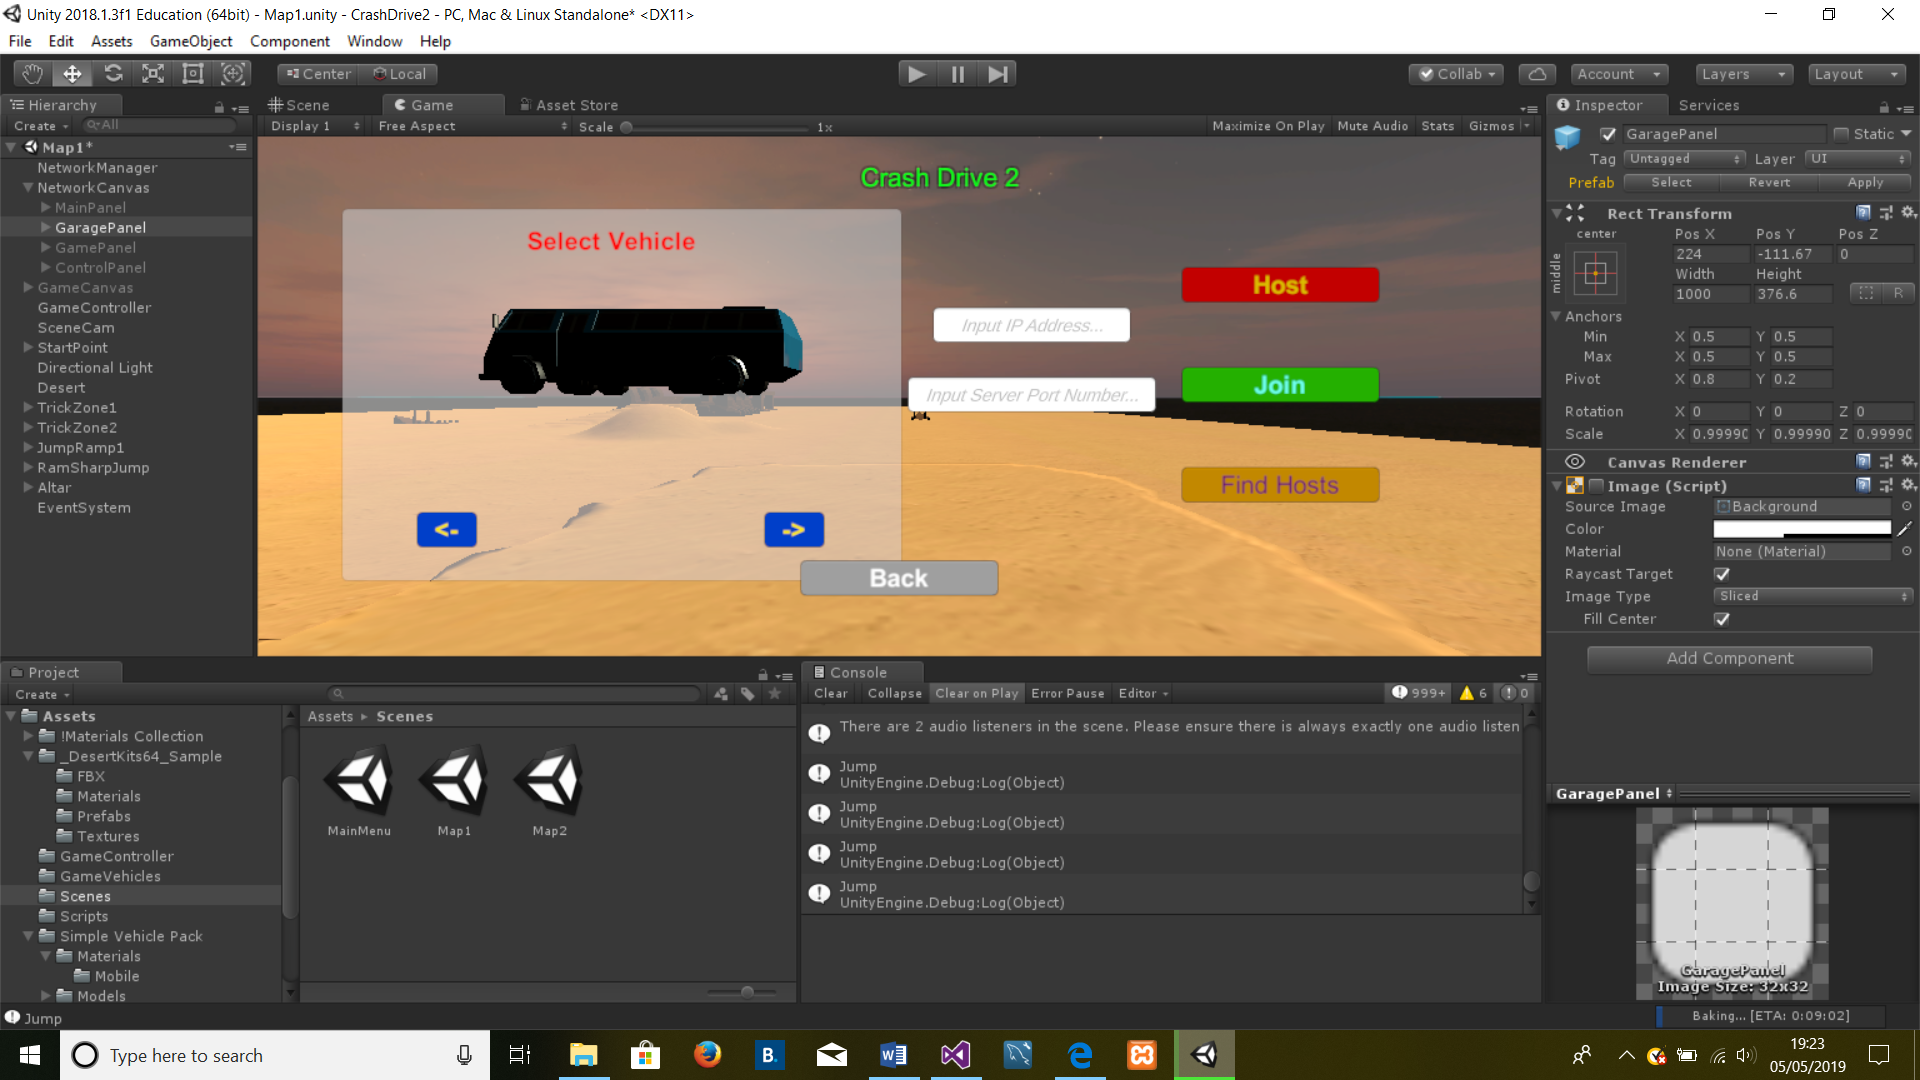This screenshot has width=1920, height=1080.
Task: Open the cloud services icon
Action: pyautogui.click(x=1537, y=74)
